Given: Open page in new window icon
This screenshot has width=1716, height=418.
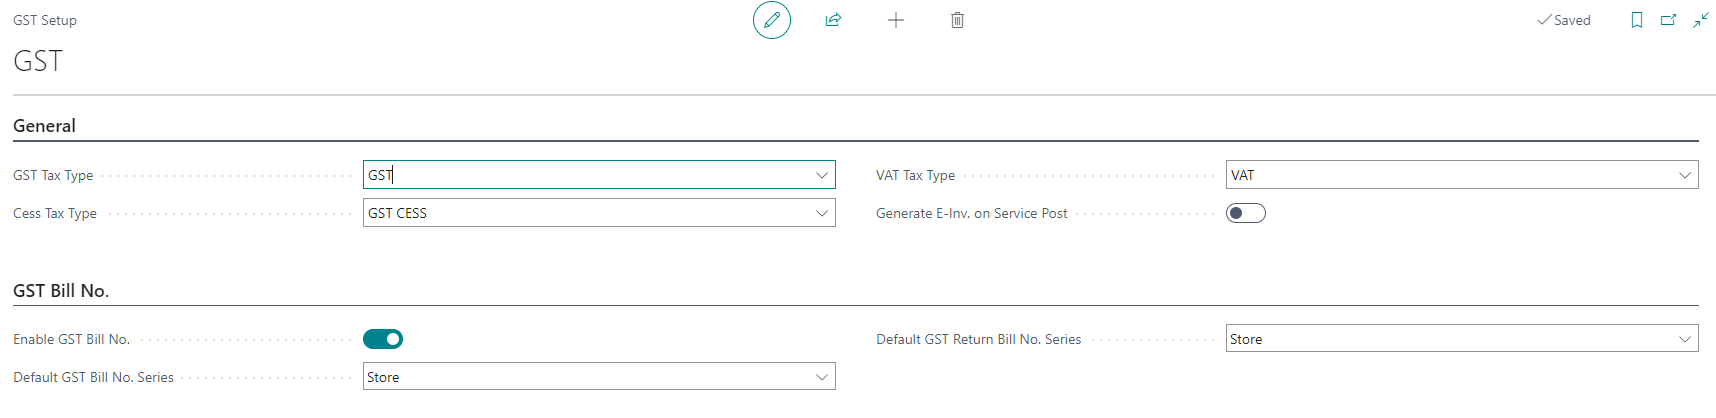Looking at the screenshot, I should coord(1668,20).
